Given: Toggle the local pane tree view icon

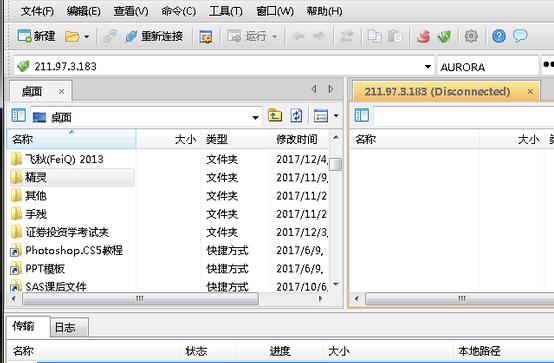Looking at the screenshot, I should (x=18, y=116).
